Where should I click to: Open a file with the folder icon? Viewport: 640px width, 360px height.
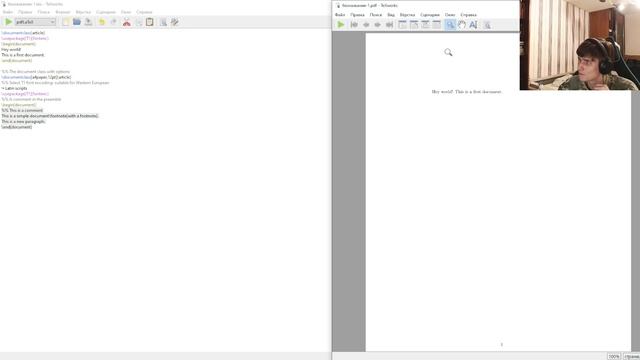pos(77,22)
